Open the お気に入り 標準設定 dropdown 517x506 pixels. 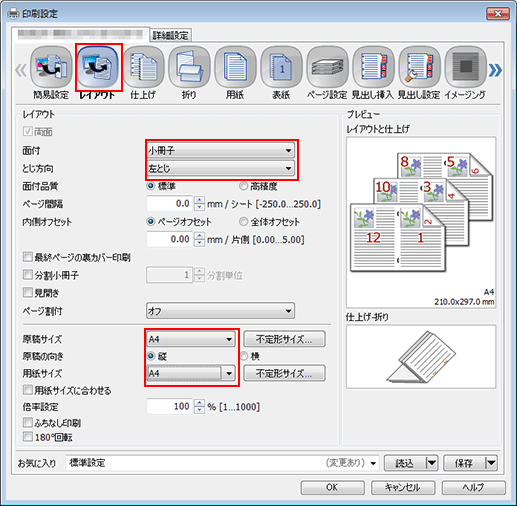[x=222, y=463]
